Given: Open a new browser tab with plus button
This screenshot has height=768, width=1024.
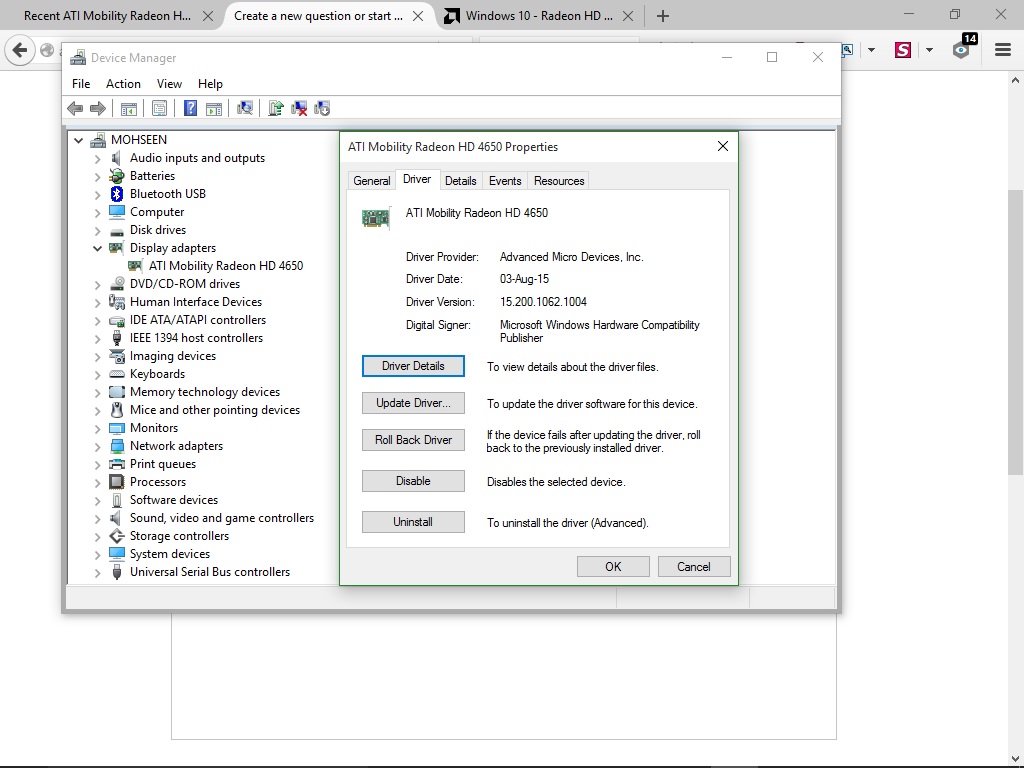Looking at the screenshot, I should point(663,16).
